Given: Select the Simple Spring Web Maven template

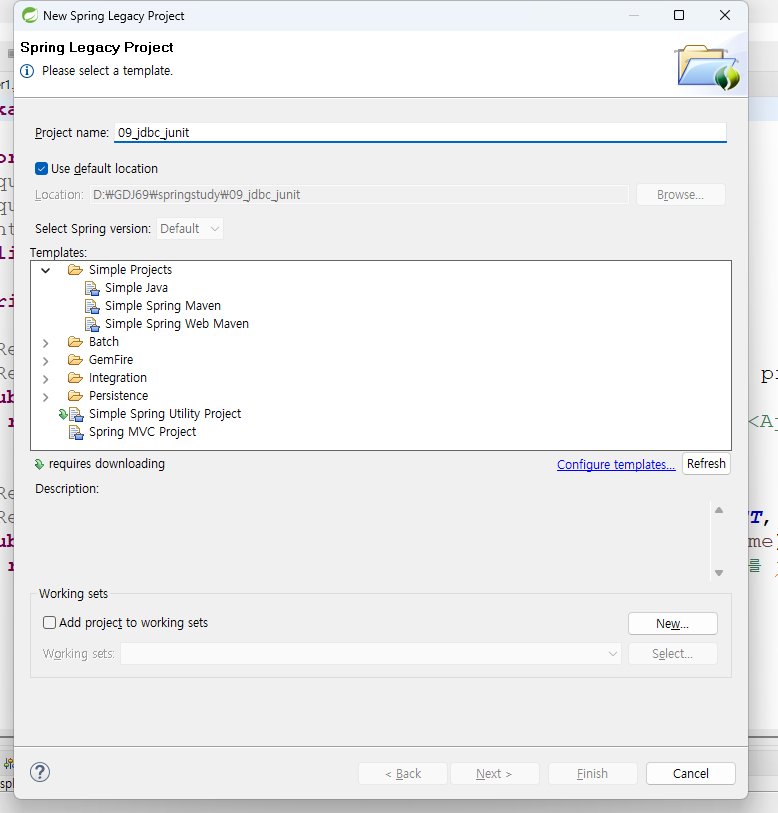Looking at the screenshot, I should point(177,324).
